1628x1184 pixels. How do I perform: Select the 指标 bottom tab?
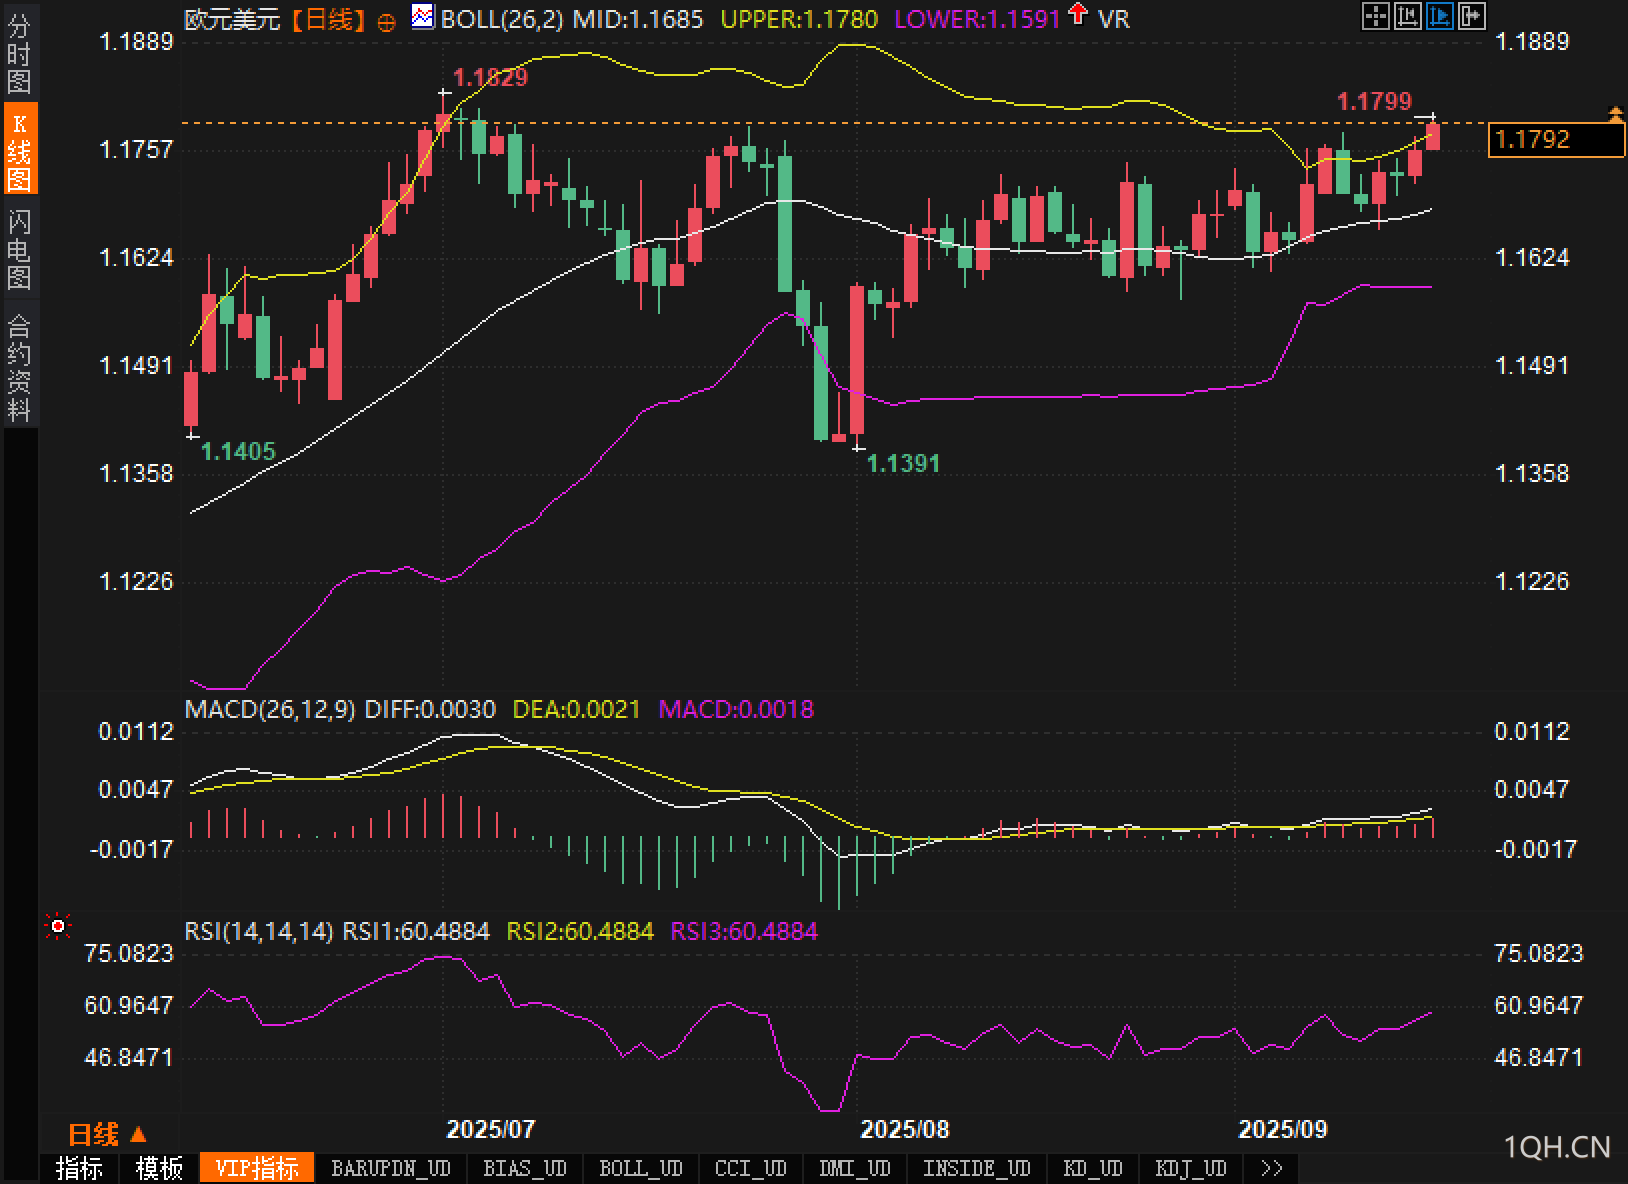79,1168
